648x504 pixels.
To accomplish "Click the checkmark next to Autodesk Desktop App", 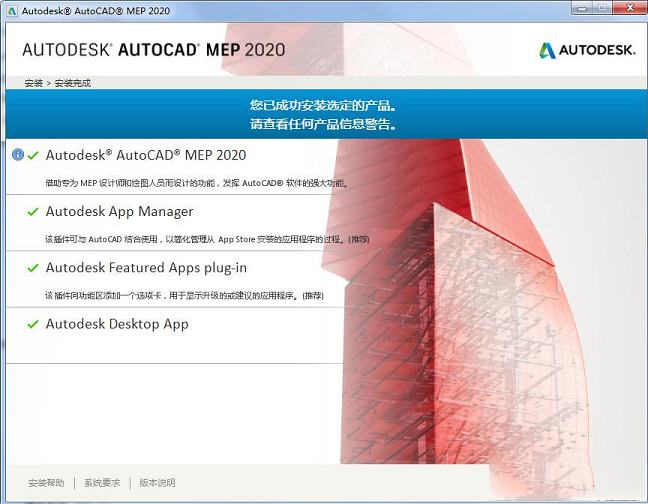I will [x=33, y=324].
